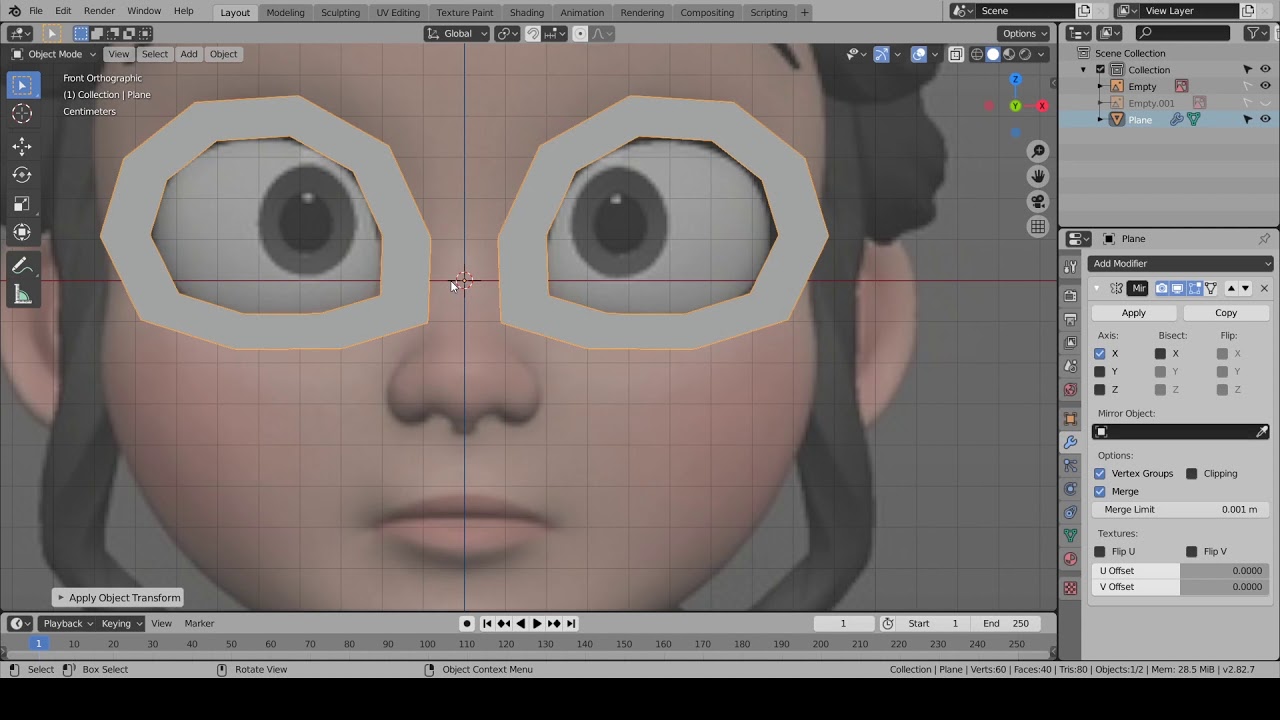
Task: Select the Transform tool
Action: click(22, 233)
